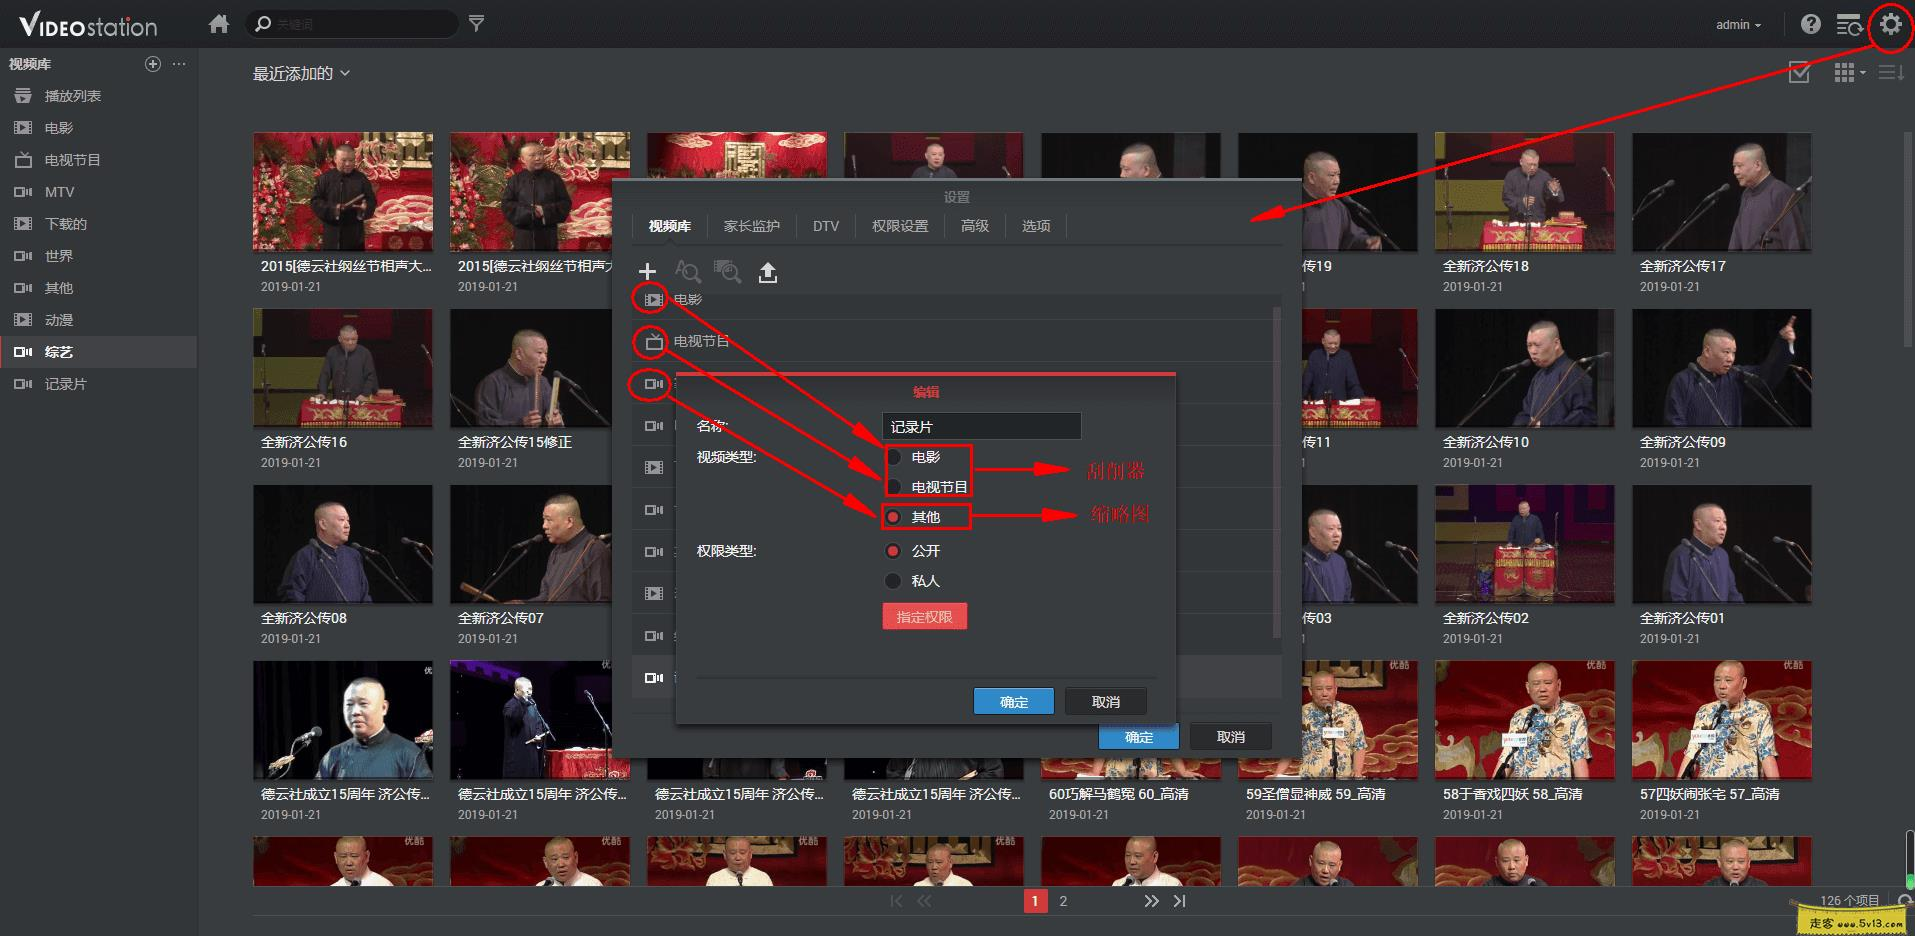The width and height of the screenshot is (1915, 936).
Task: Switch to the 家长监护 tab
Action: (x=751, y=226)
